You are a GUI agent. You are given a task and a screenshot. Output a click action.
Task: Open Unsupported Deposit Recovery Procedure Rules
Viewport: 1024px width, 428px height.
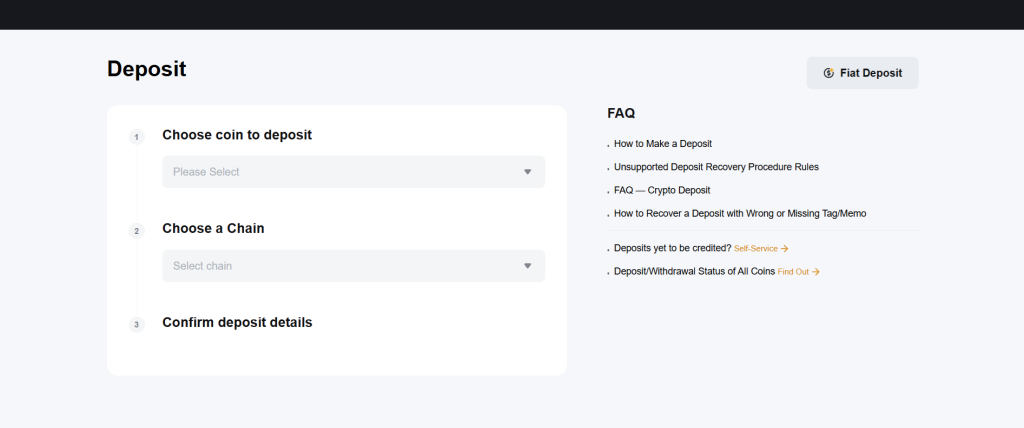(716, 167)
